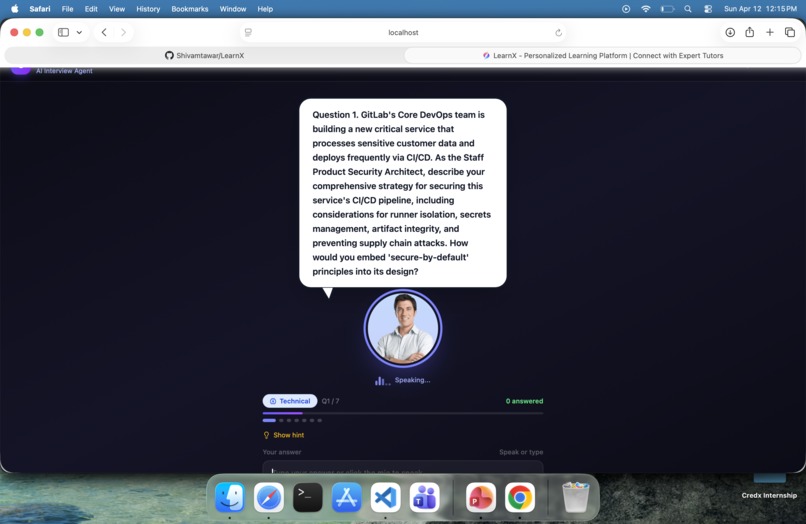The width and height of the screenshot is (806, 524).
Task: Click the Your answer label
Action: pyautogui.click(x=282, y=452)
